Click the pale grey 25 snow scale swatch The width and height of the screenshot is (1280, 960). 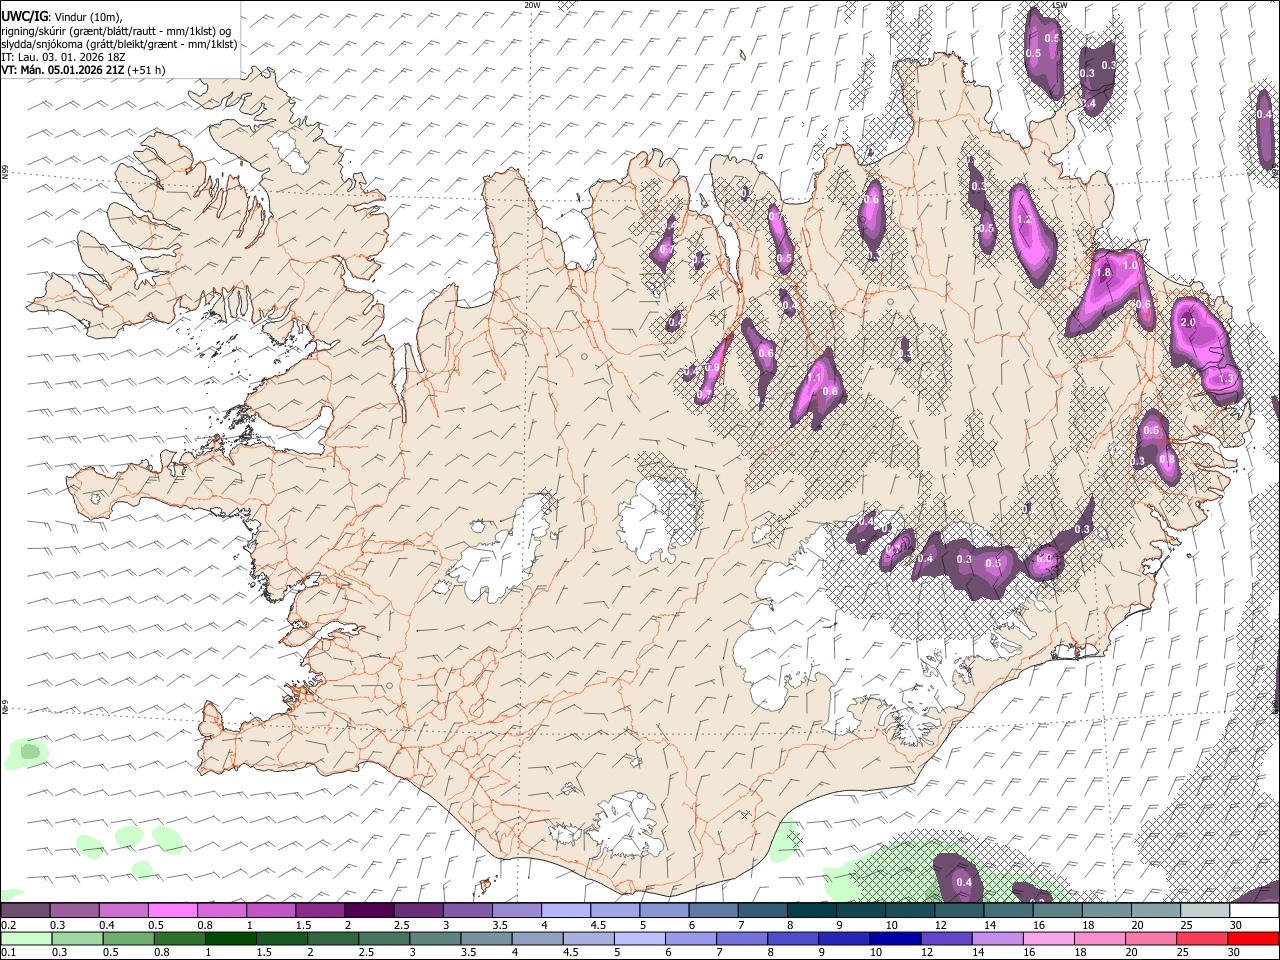click(x=1206, y=911)
